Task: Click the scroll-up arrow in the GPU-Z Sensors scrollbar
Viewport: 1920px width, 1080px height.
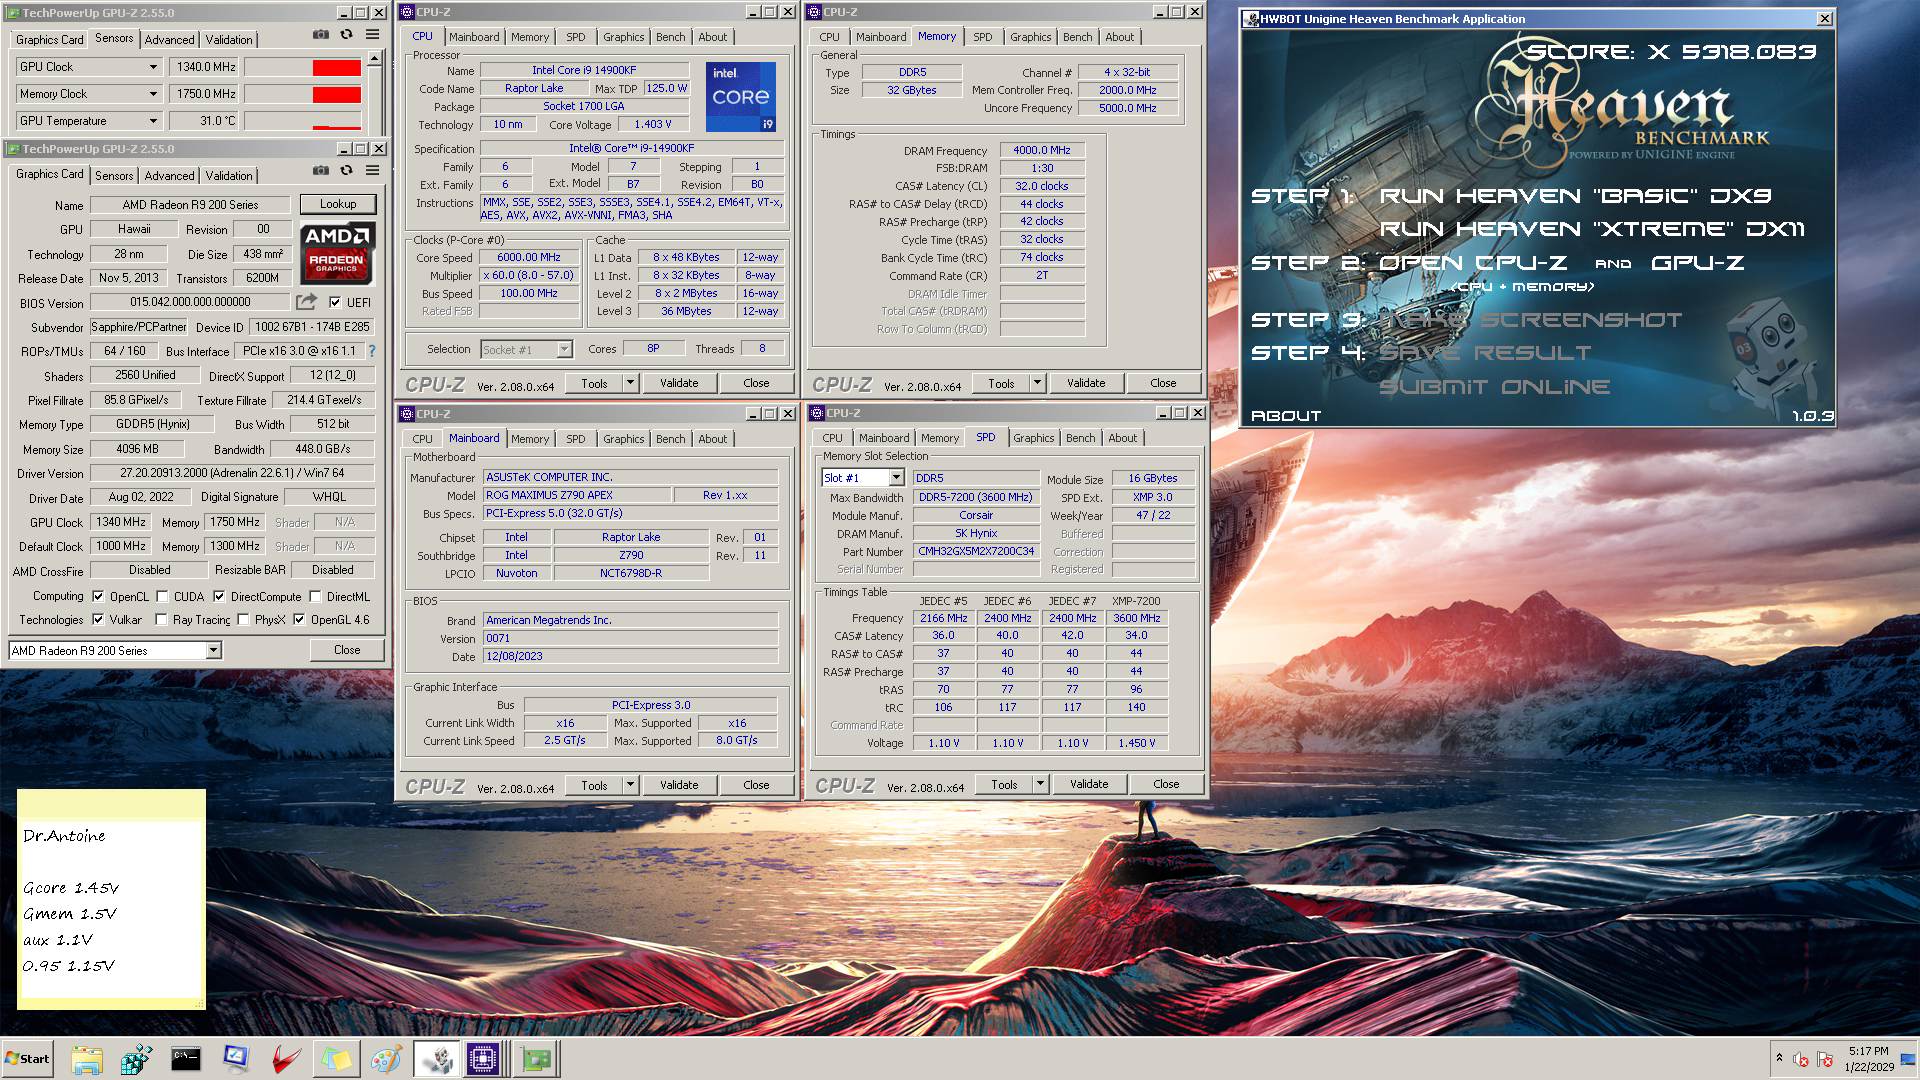Action: (x=374, y=59)
